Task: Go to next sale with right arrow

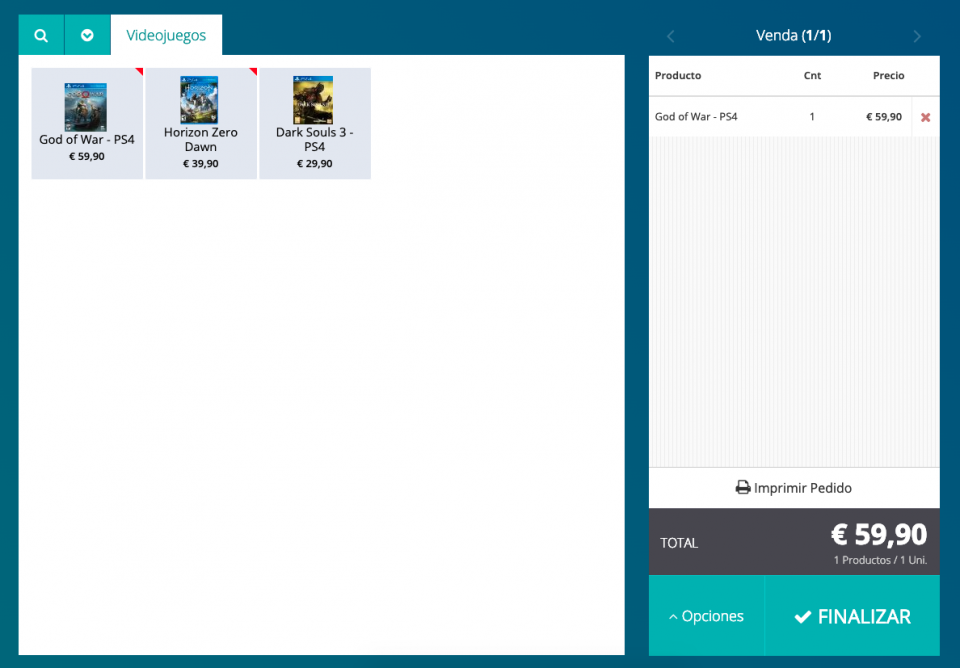Action: pos(917,36)
